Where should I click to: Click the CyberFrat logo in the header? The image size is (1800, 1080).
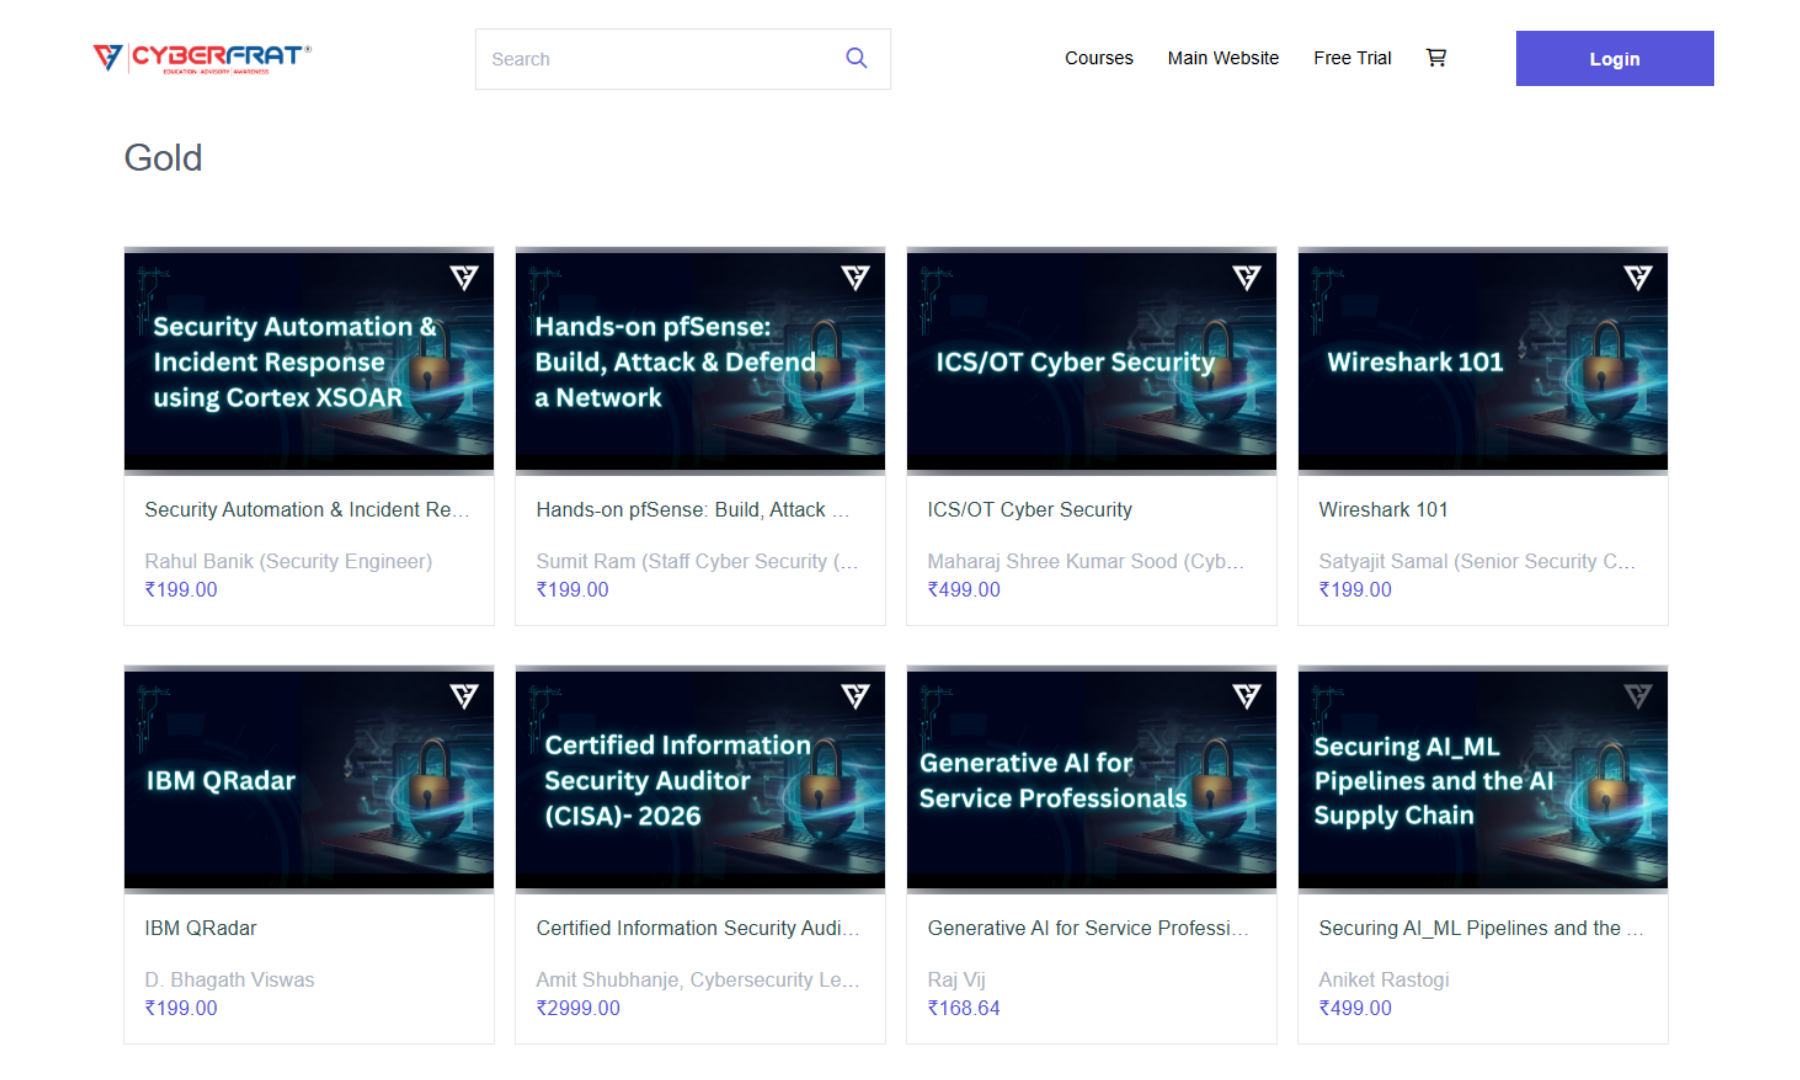[202, 58]
